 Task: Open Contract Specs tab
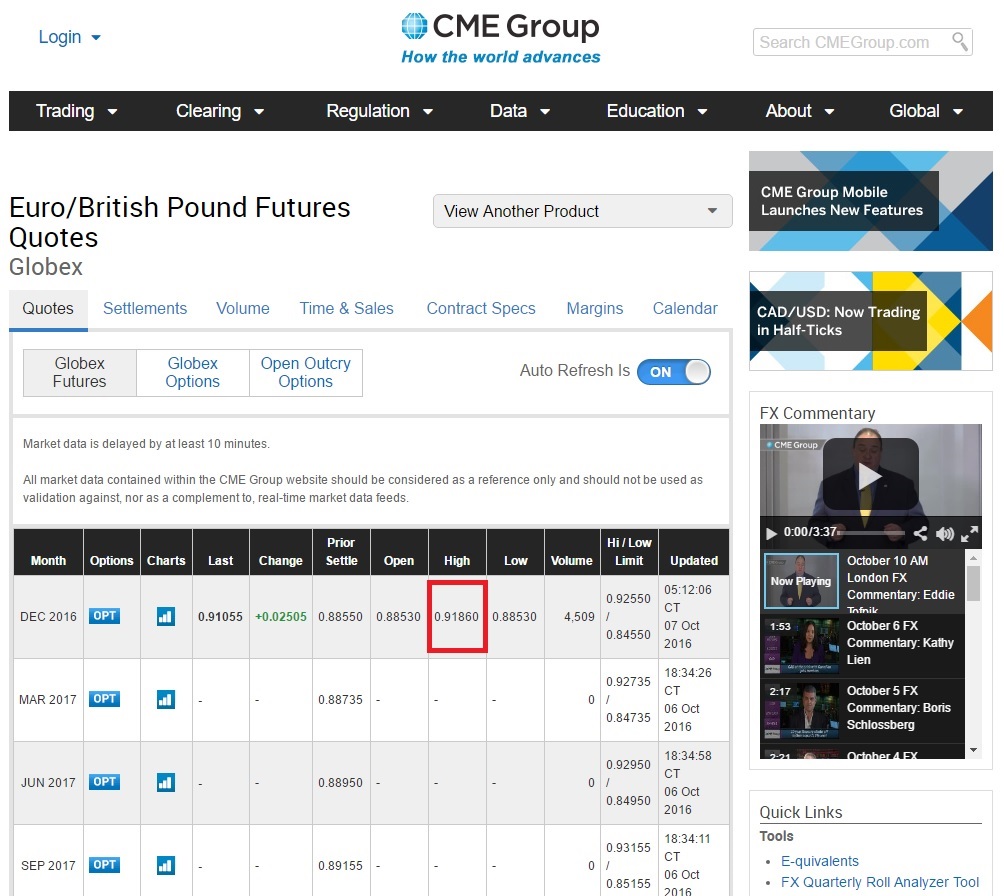481,309
